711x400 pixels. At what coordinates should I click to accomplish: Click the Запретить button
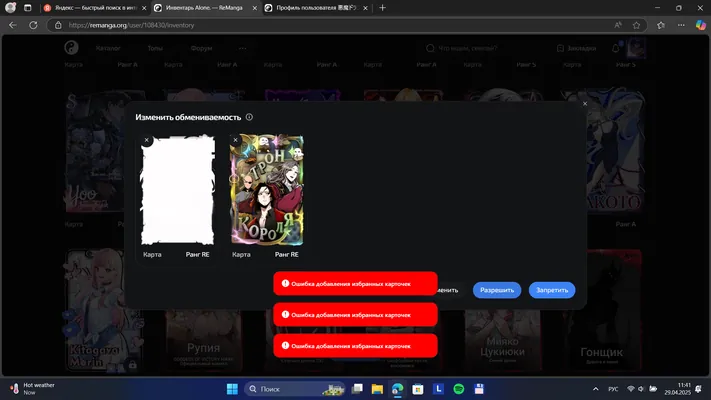pos(552,290)
